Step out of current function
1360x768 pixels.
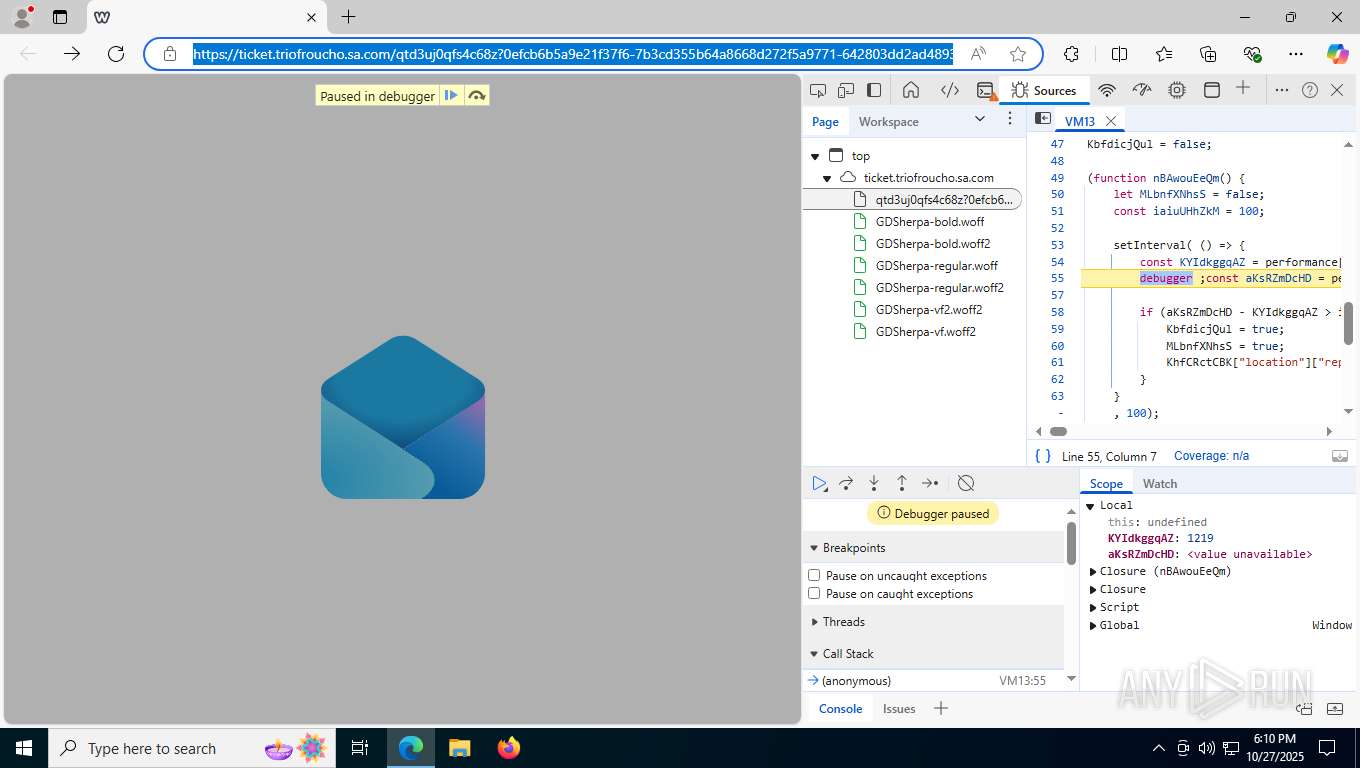click(x=901, y=483)
